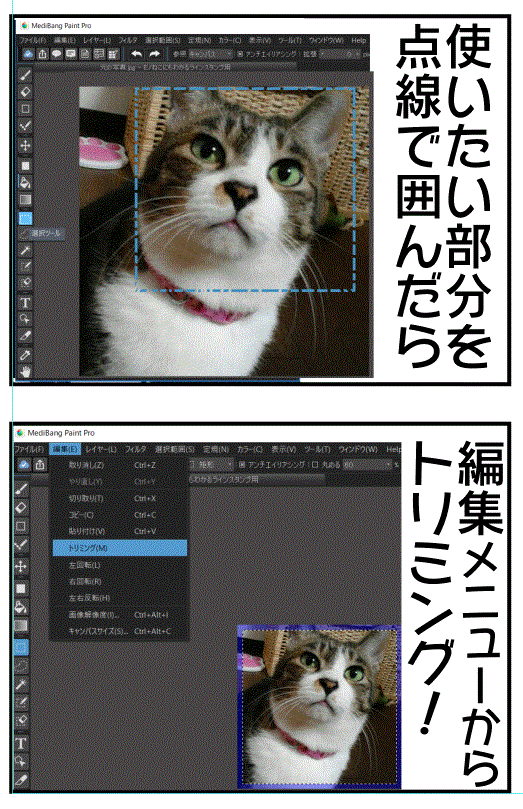Select the Select Eraser tool in top screenshot
The width and height of the screenshot is (523, 809).
[25, 283]
